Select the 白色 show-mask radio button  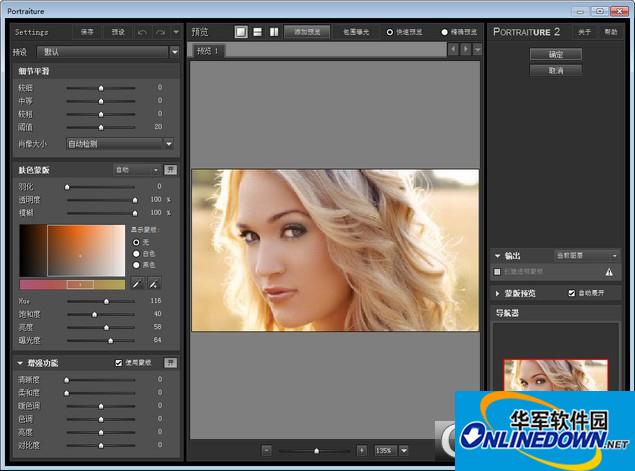137,253
